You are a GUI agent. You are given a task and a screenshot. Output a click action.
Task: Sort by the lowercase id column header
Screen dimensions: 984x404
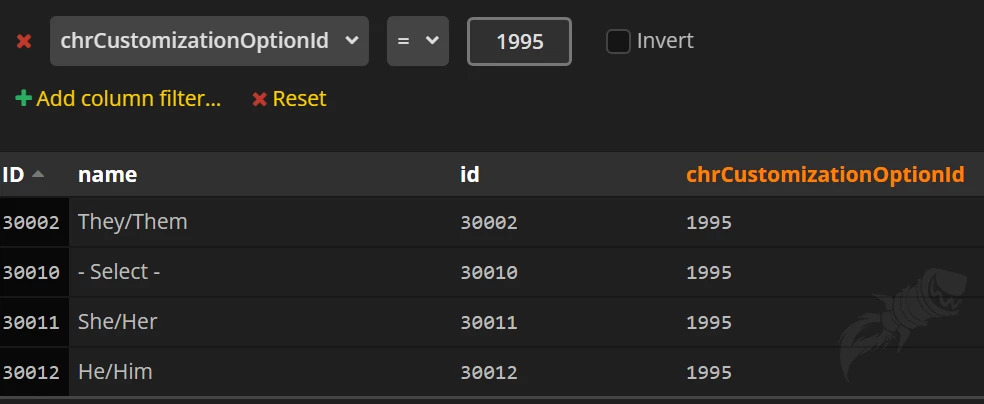pos(469,175)
